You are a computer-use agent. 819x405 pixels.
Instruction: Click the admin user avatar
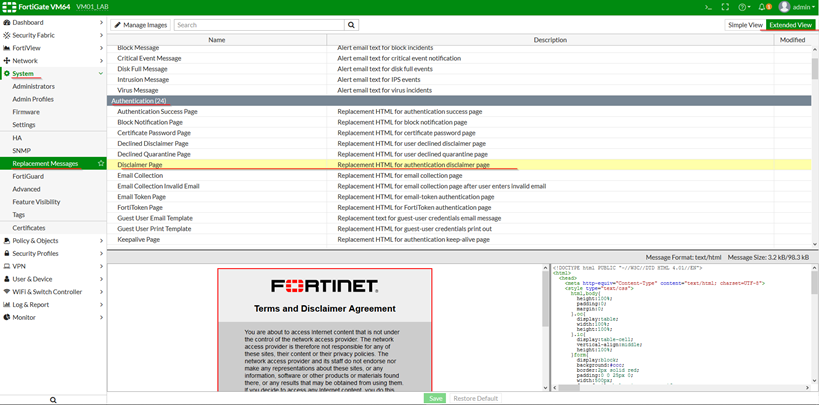pyautogui.click(x=785, y=7)
